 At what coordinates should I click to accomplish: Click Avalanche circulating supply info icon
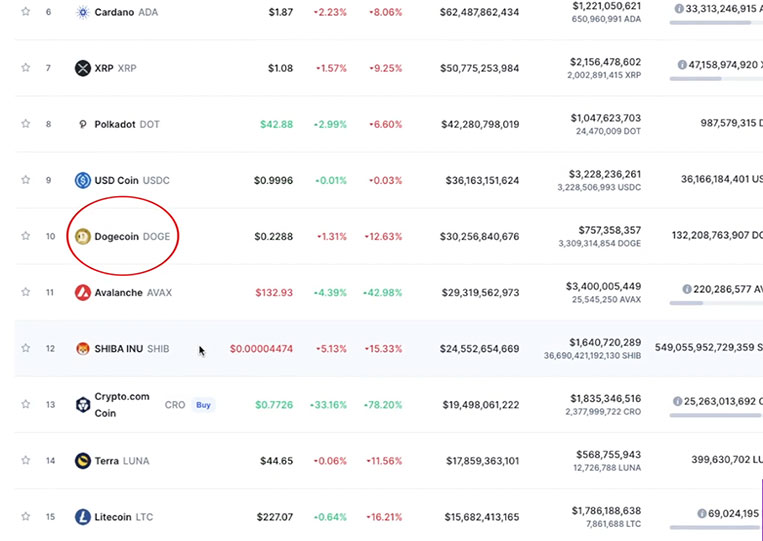[687, 289]
